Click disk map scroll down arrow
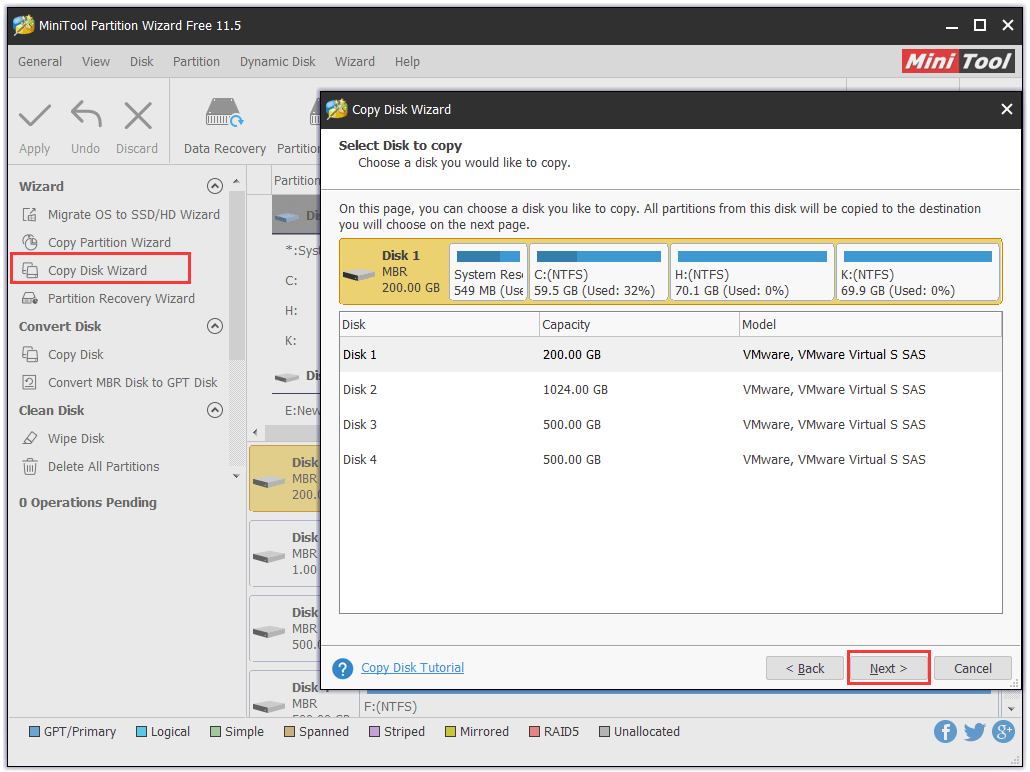 tap(1012, 710)
